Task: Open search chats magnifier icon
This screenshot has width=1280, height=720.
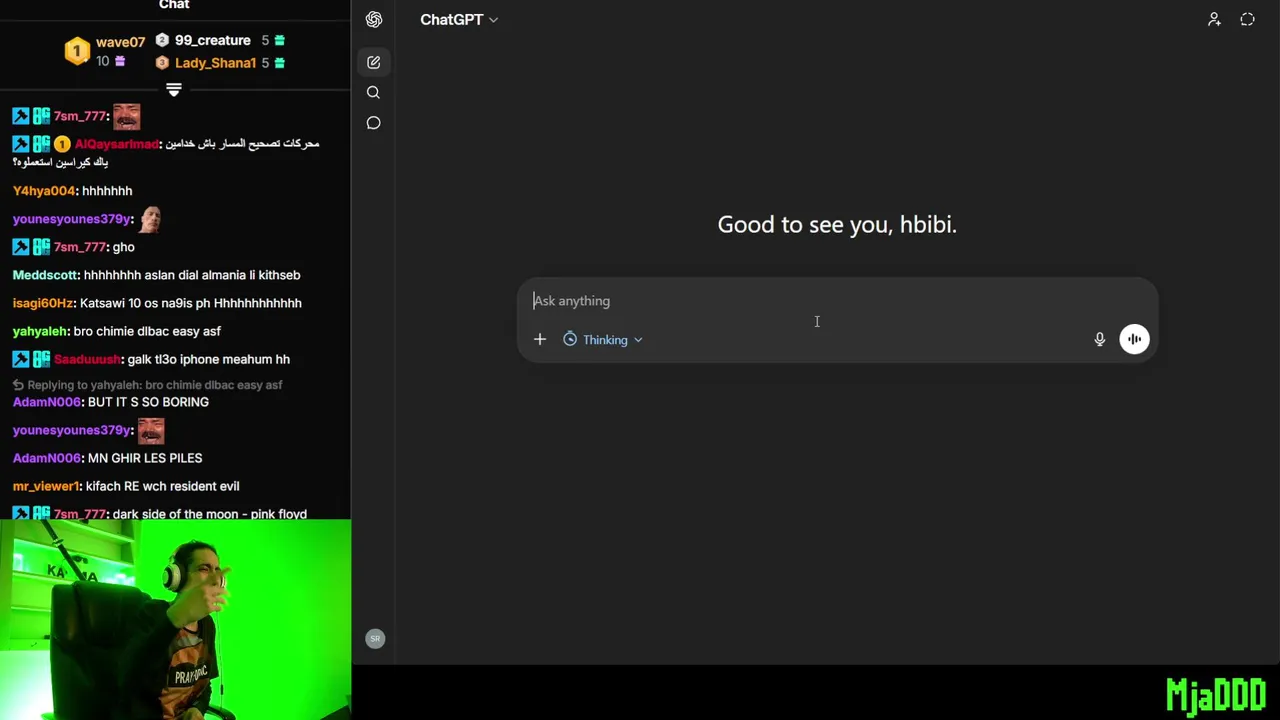Action: coord(373,92)
